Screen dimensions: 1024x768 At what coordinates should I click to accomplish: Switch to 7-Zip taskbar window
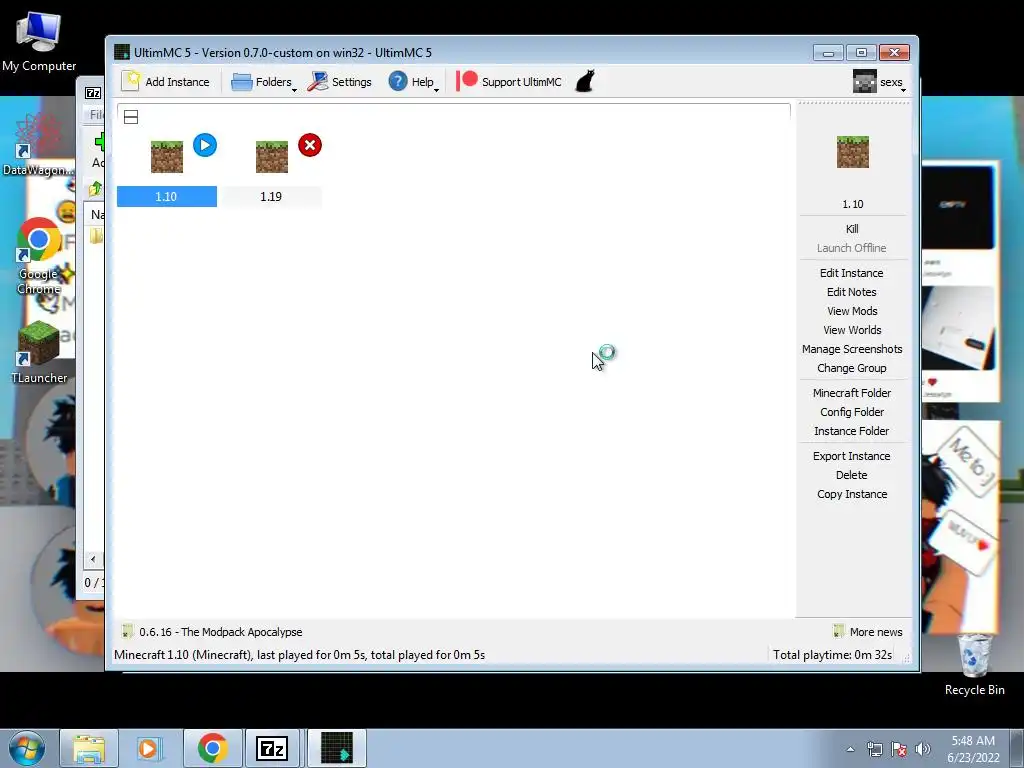(x=272, y=748)
